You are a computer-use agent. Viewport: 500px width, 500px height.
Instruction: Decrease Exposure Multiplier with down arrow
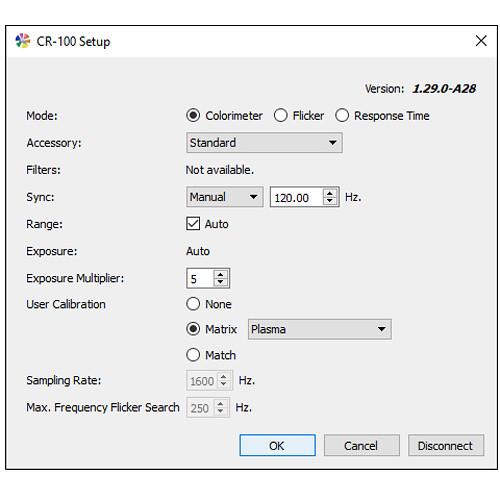[220, 282]
